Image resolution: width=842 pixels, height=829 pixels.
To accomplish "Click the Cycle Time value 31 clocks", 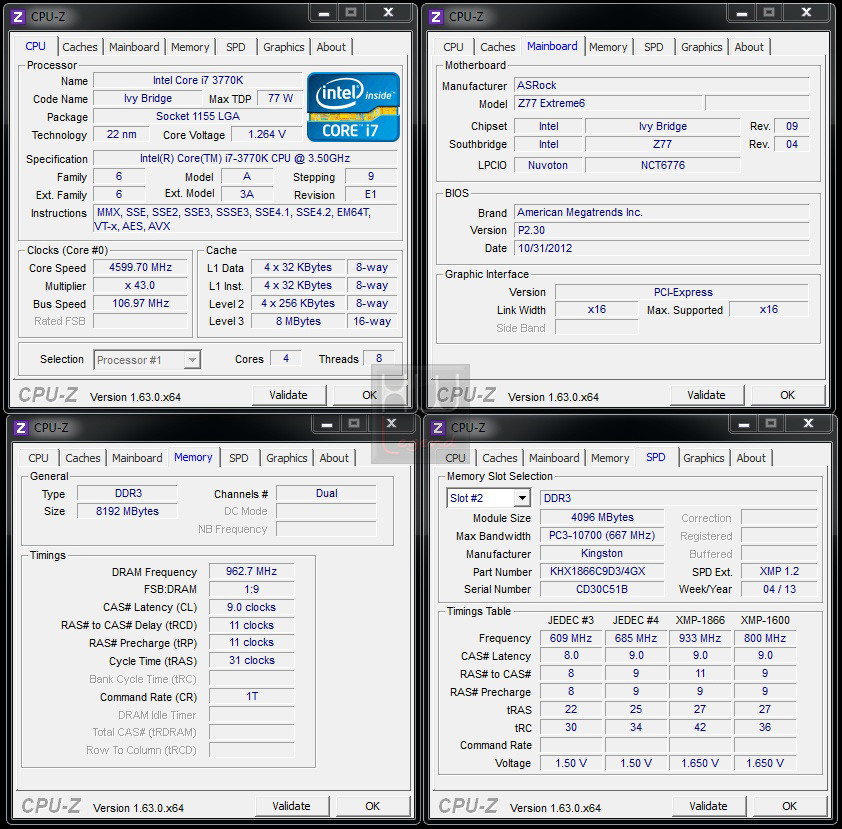I will (x=251, y=660).
